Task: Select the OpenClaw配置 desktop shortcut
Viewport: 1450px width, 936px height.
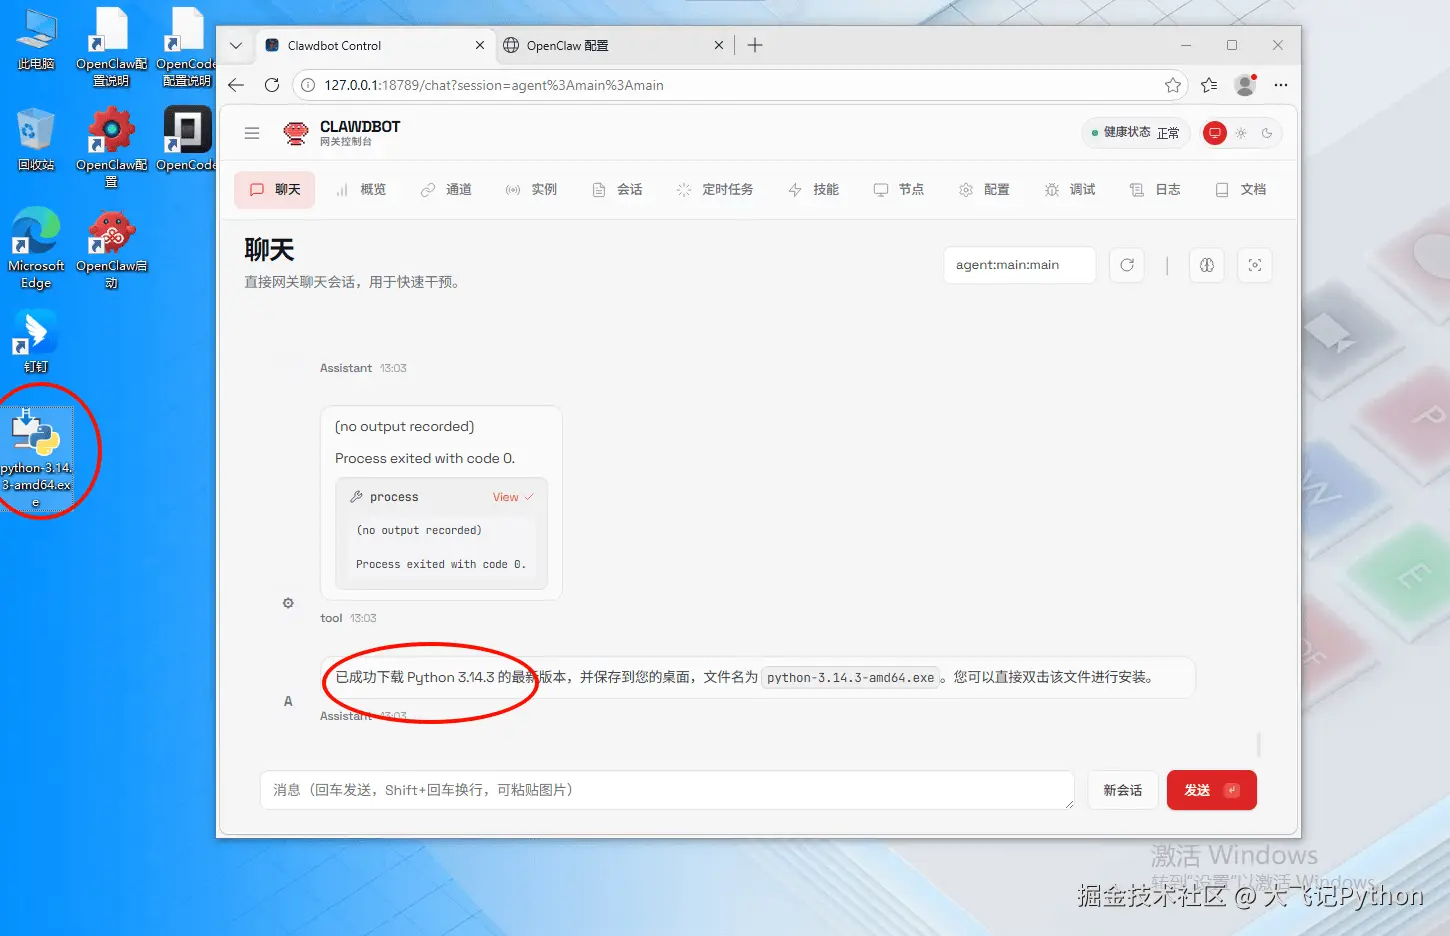Action: (x=111, y=147)
